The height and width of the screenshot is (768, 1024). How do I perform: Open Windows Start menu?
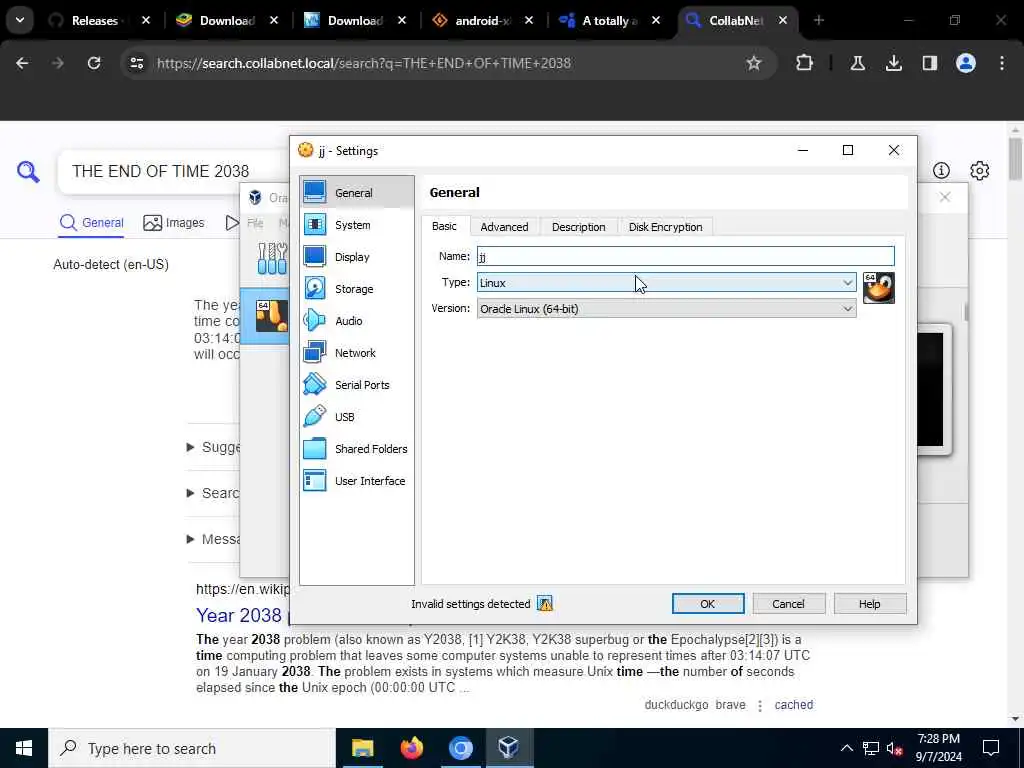(x=24, y=748)
